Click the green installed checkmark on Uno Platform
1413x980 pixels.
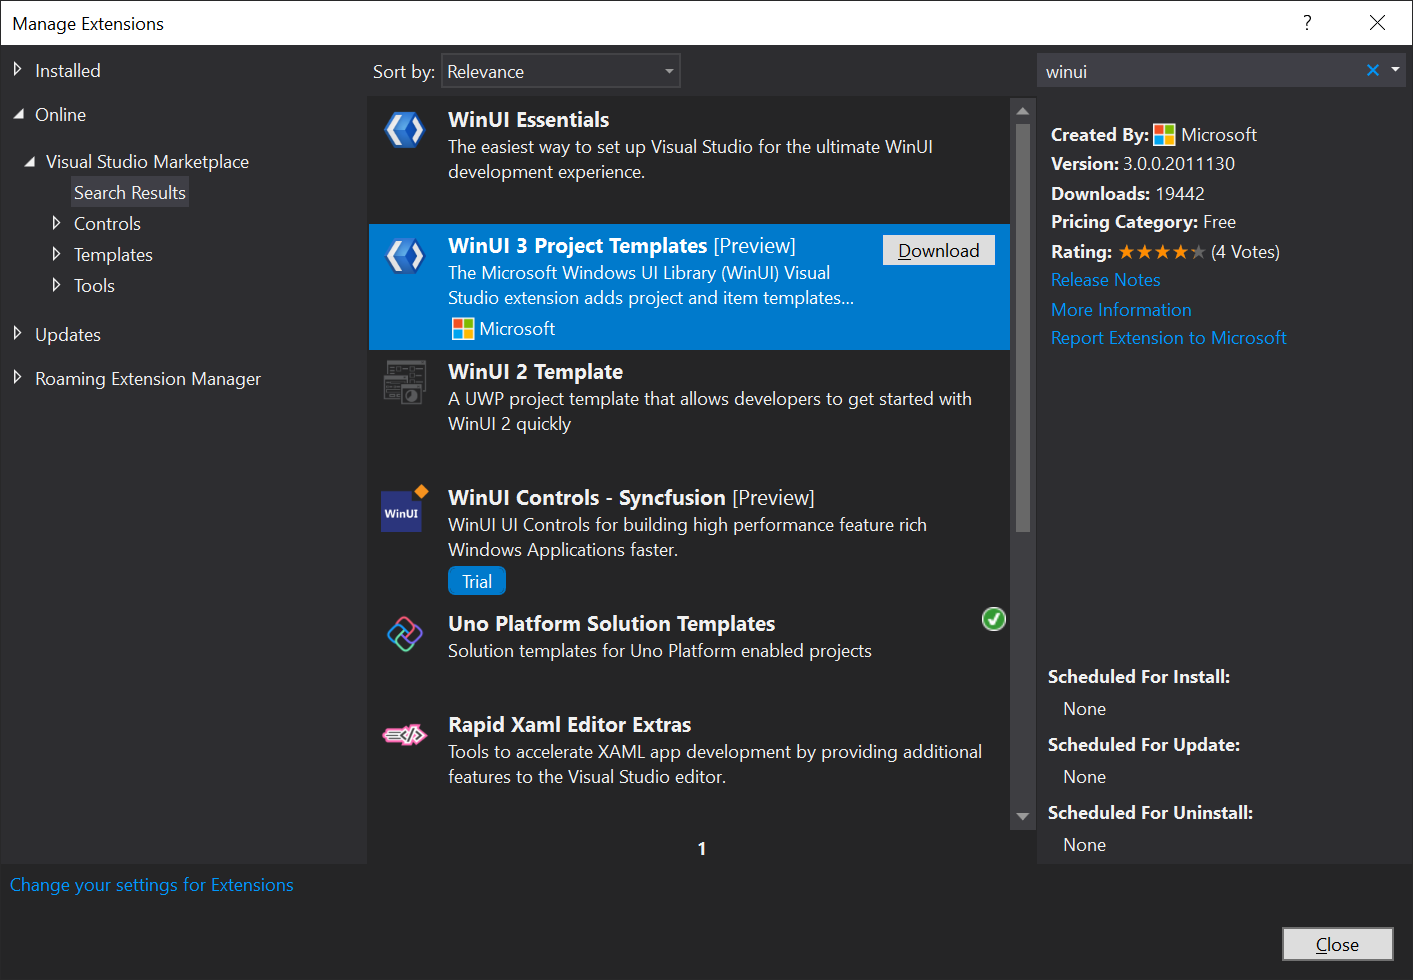coord(994,619)
